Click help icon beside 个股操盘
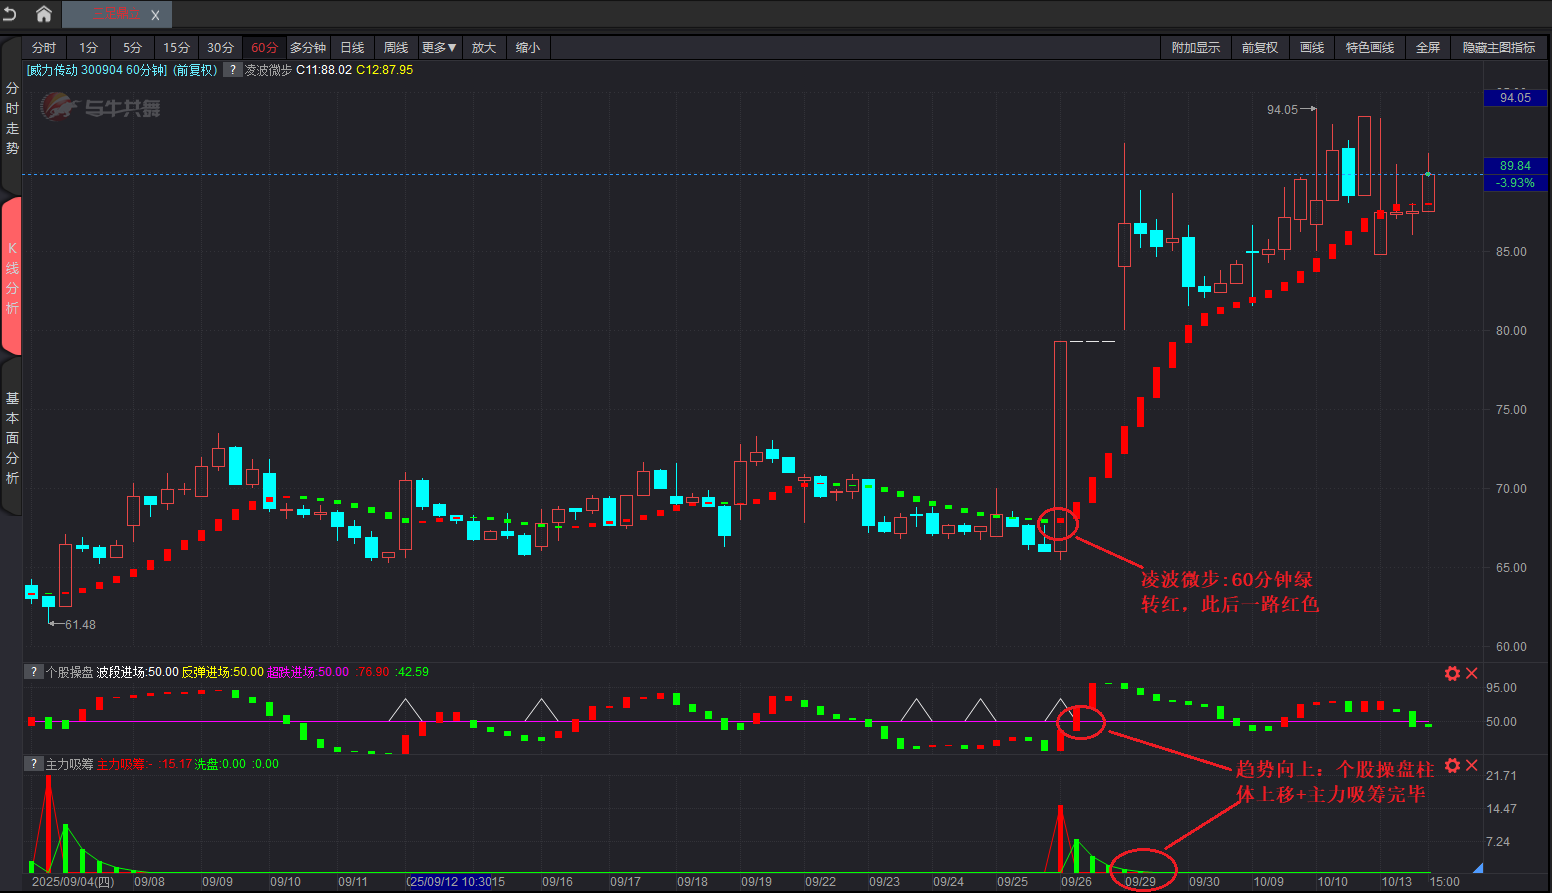This screenshot has height=893, width=1552. pyautogui.click(x=34, y=672)
